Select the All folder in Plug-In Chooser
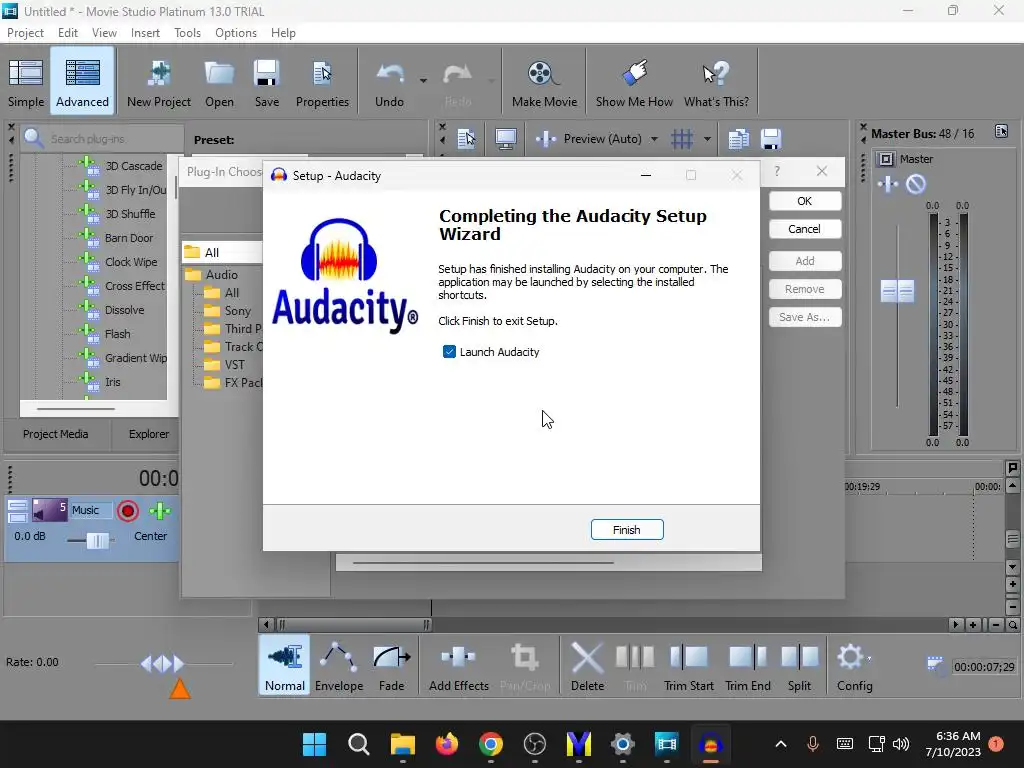Image resolution: width=1024 pixels, height=768 pixels. point(212,252)
